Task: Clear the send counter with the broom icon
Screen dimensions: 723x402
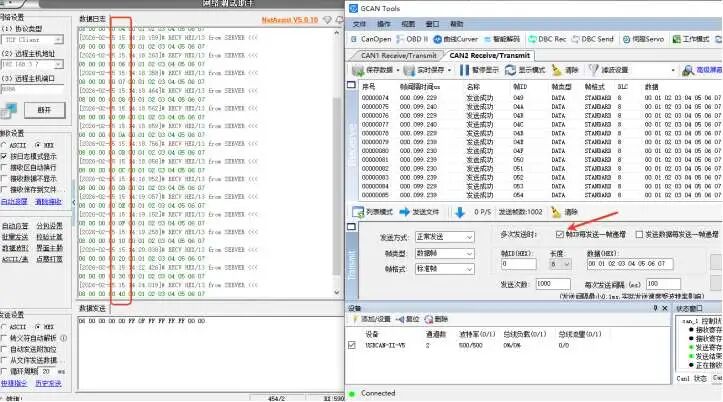Action: click(556, 212)
